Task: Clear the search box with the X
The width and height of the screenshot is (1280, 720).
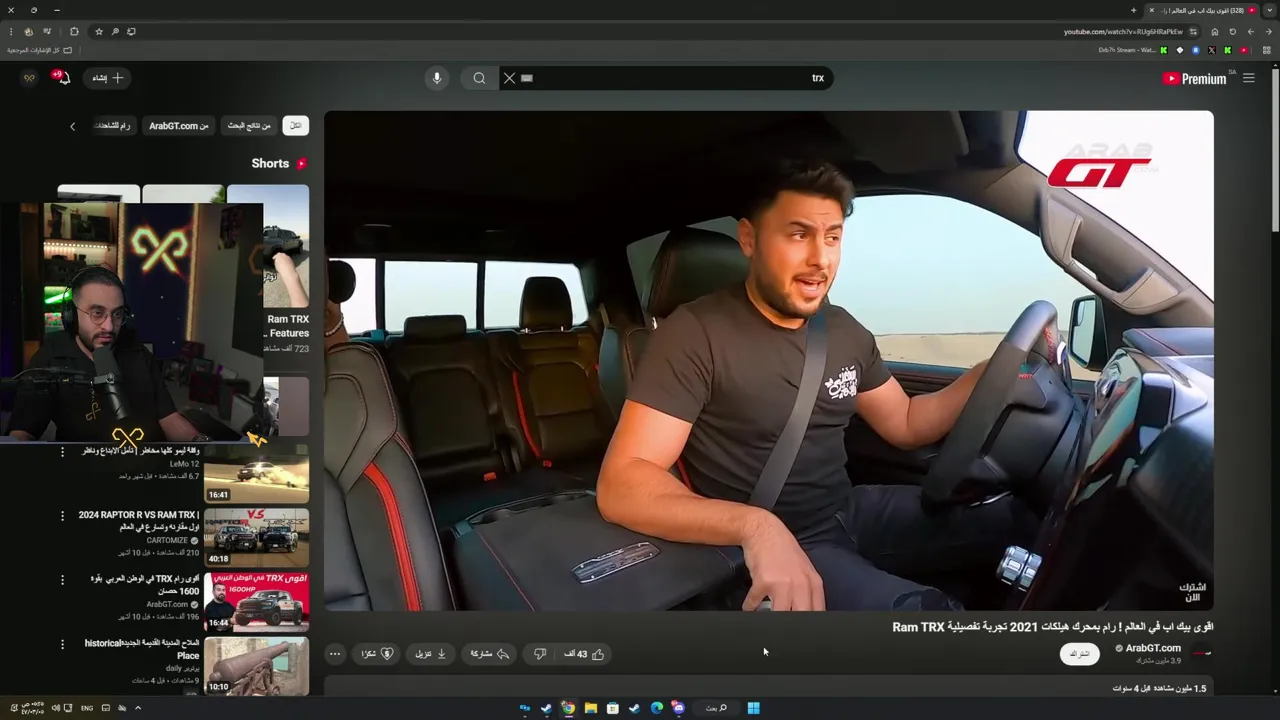Action: [509, 78]
